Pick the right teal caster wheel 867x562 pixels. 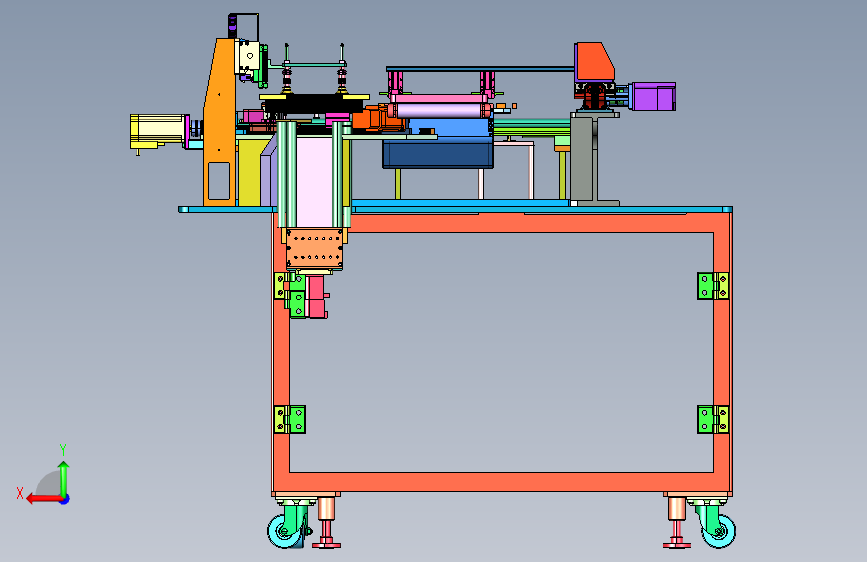coord(719,530)
